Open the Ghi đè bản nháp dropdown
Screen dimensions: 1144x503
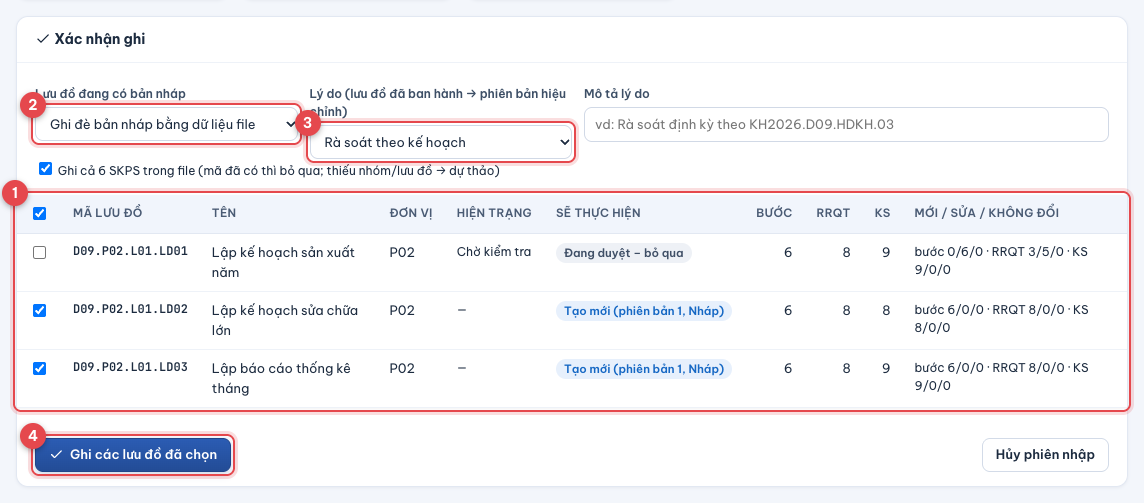(166, 125)
